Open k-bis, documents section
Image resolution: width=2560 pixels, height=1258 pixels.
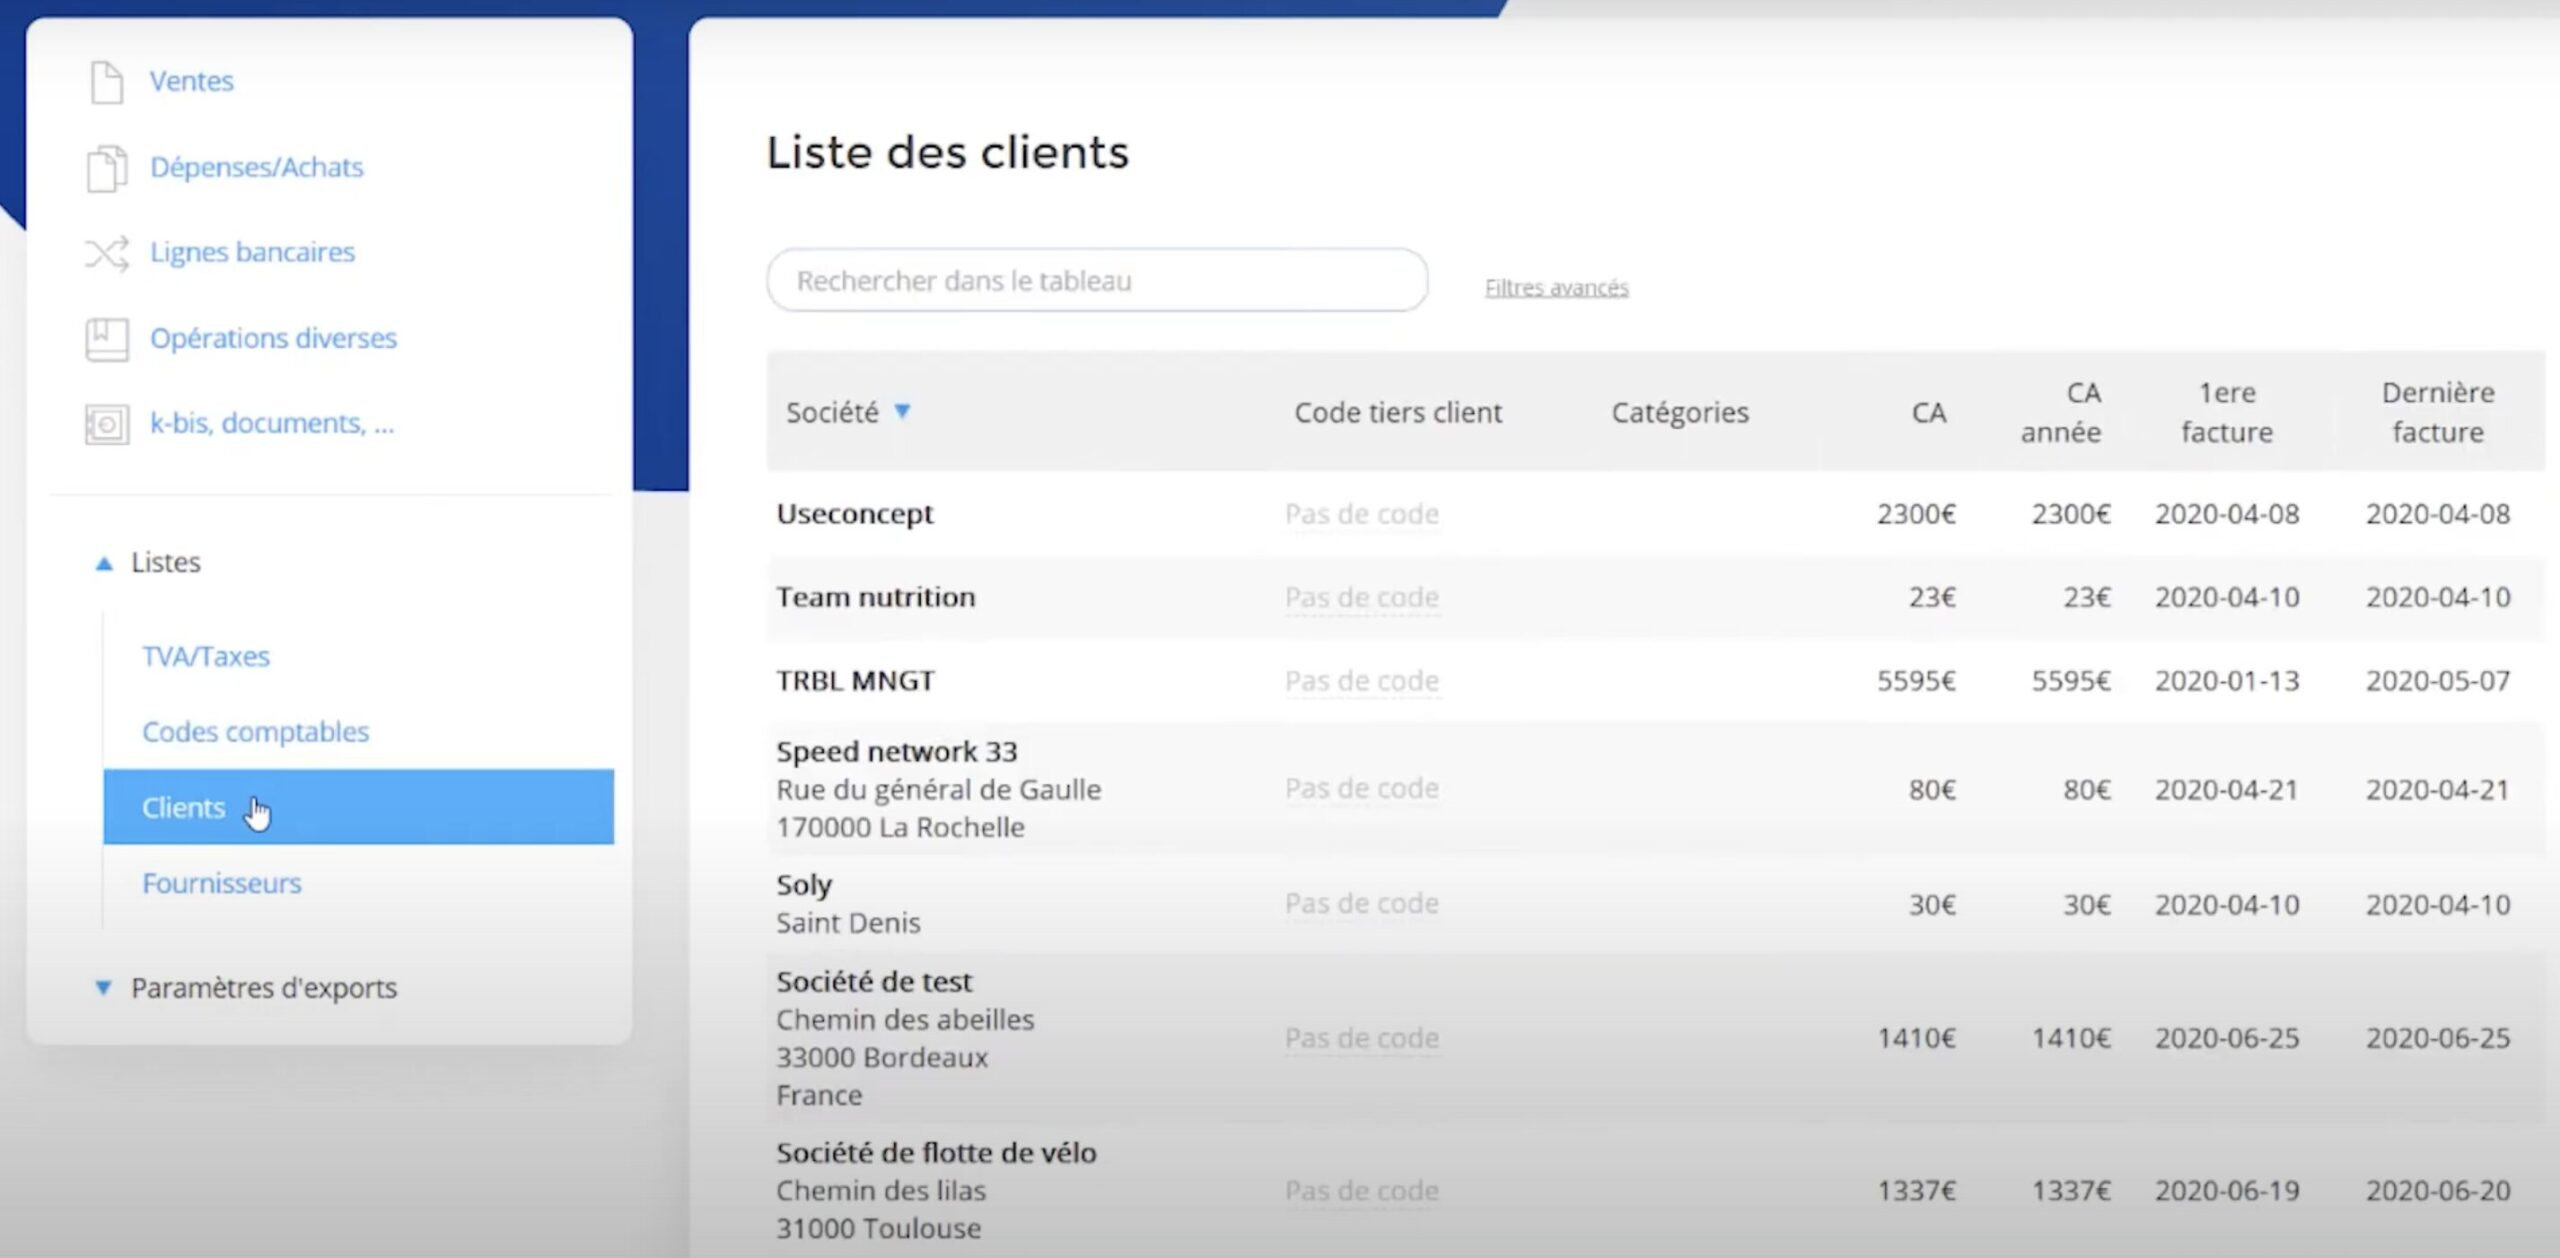[272, 423]
